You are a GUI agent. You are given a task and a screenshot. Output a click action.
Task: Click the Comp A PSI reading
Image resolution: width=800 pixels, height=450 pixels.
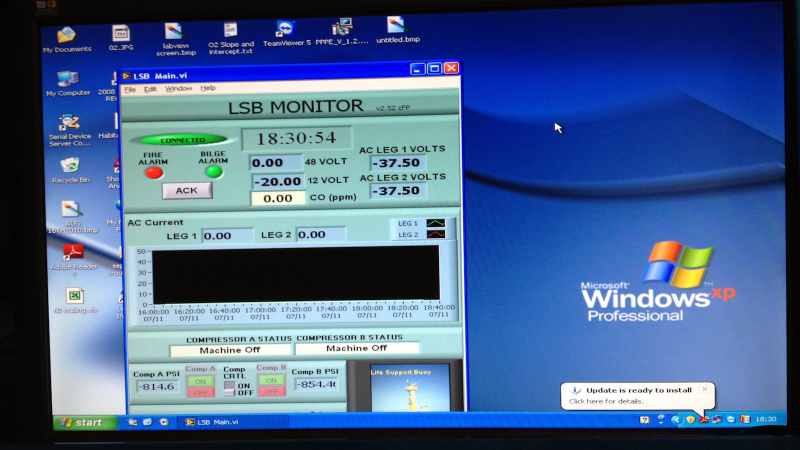pos(157,387)
